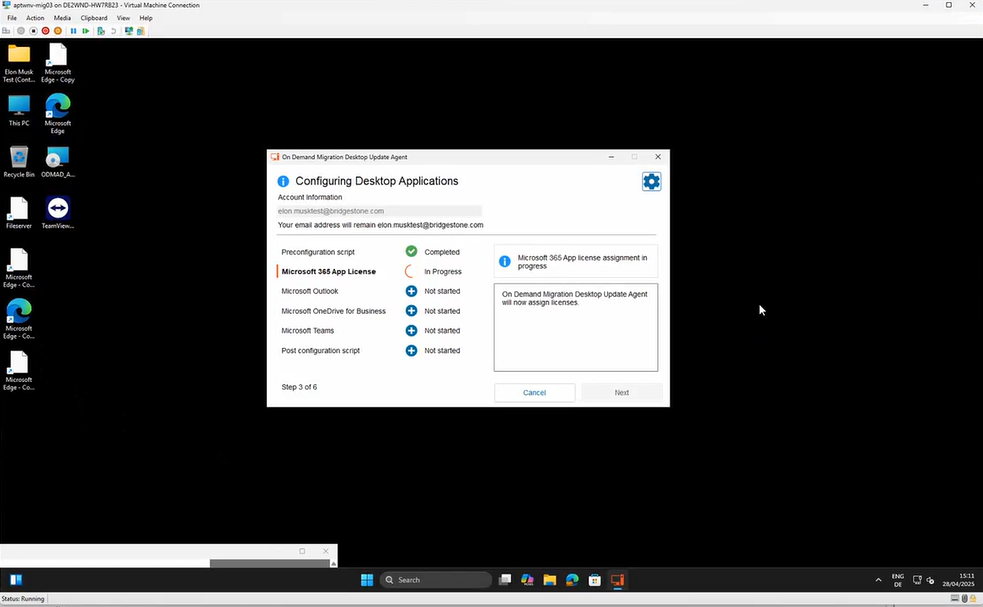Screen dimensions: 983x607
Task: Click the 'Microsoft OneDrive for Business' step label
Action: (x=334, y=311)
